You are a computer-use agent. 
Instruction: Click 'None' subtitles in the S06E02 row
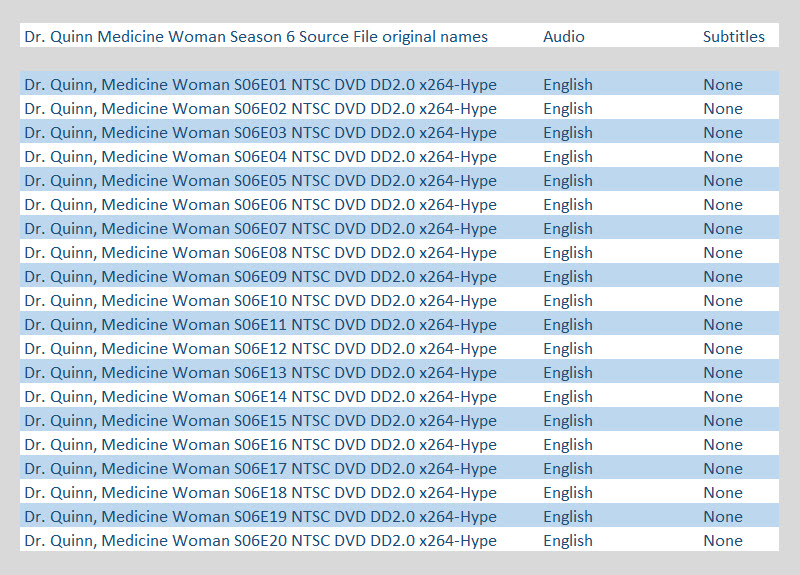pyautogui.click(x=723, y=108)
